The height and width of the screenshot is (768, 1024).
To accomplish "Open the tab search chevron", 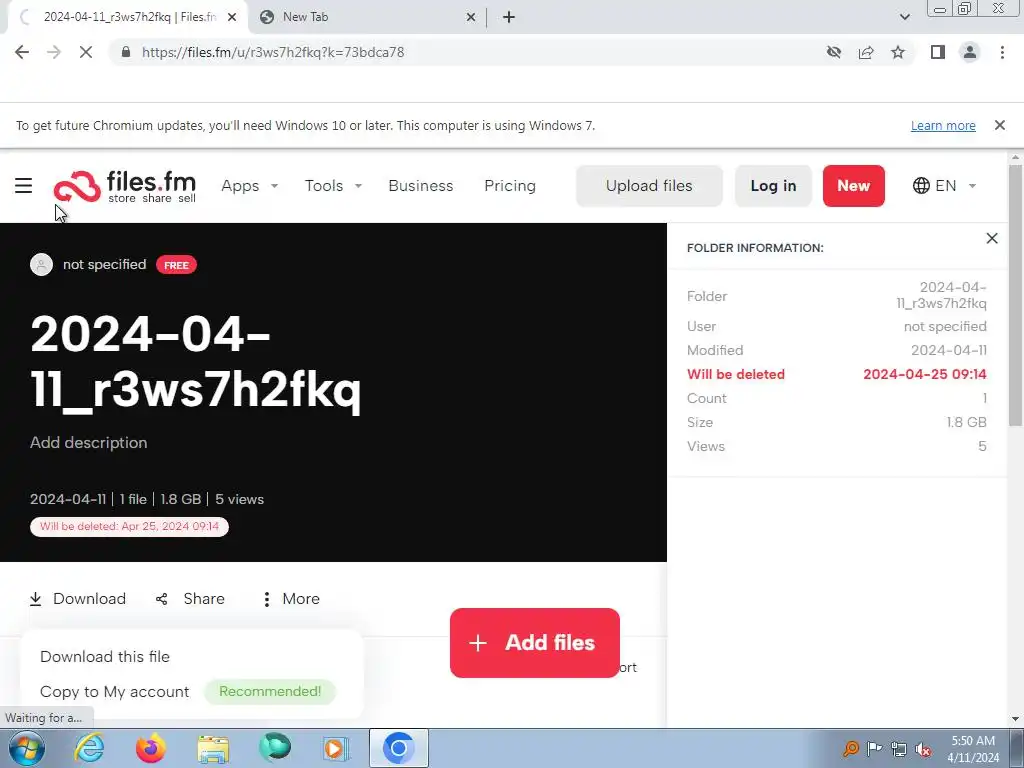I will pyautogui.click(x=904, y=17).
